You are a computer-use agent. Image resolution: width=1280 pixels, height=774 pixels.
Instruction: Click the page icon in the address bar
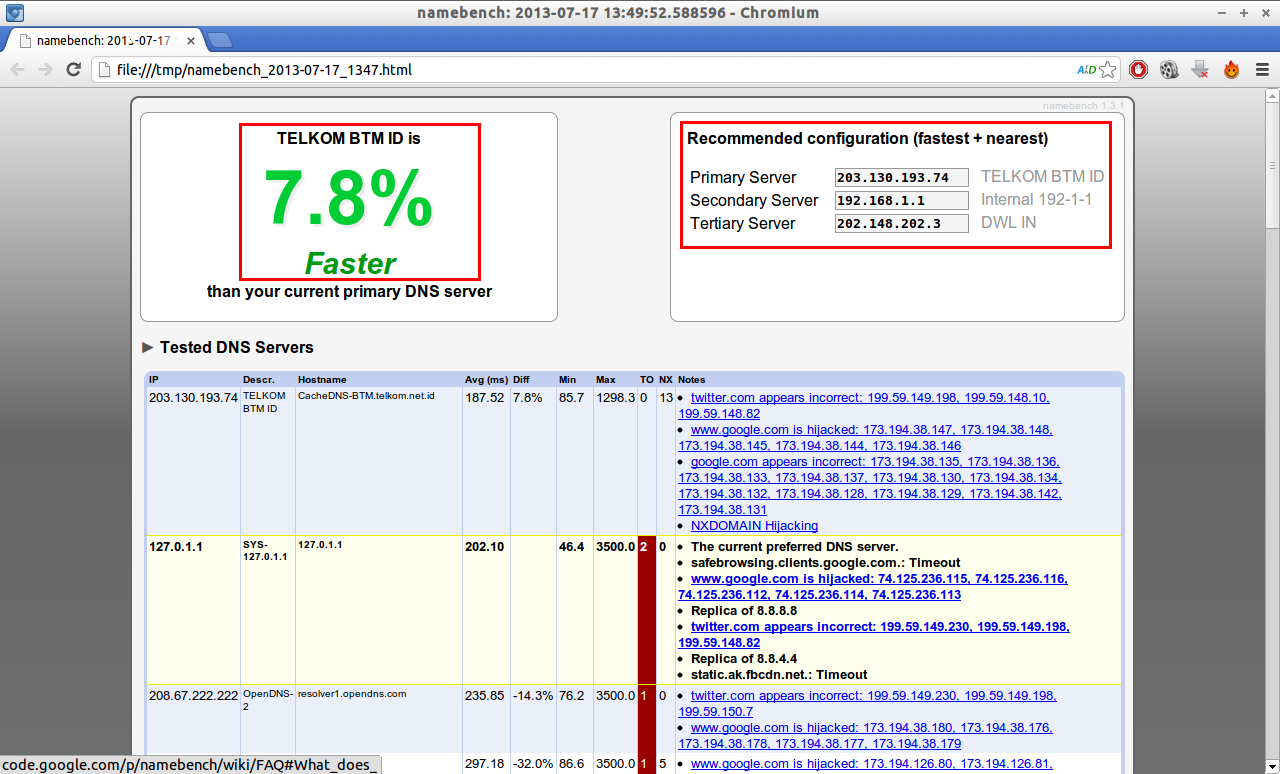tap(104, 70)
